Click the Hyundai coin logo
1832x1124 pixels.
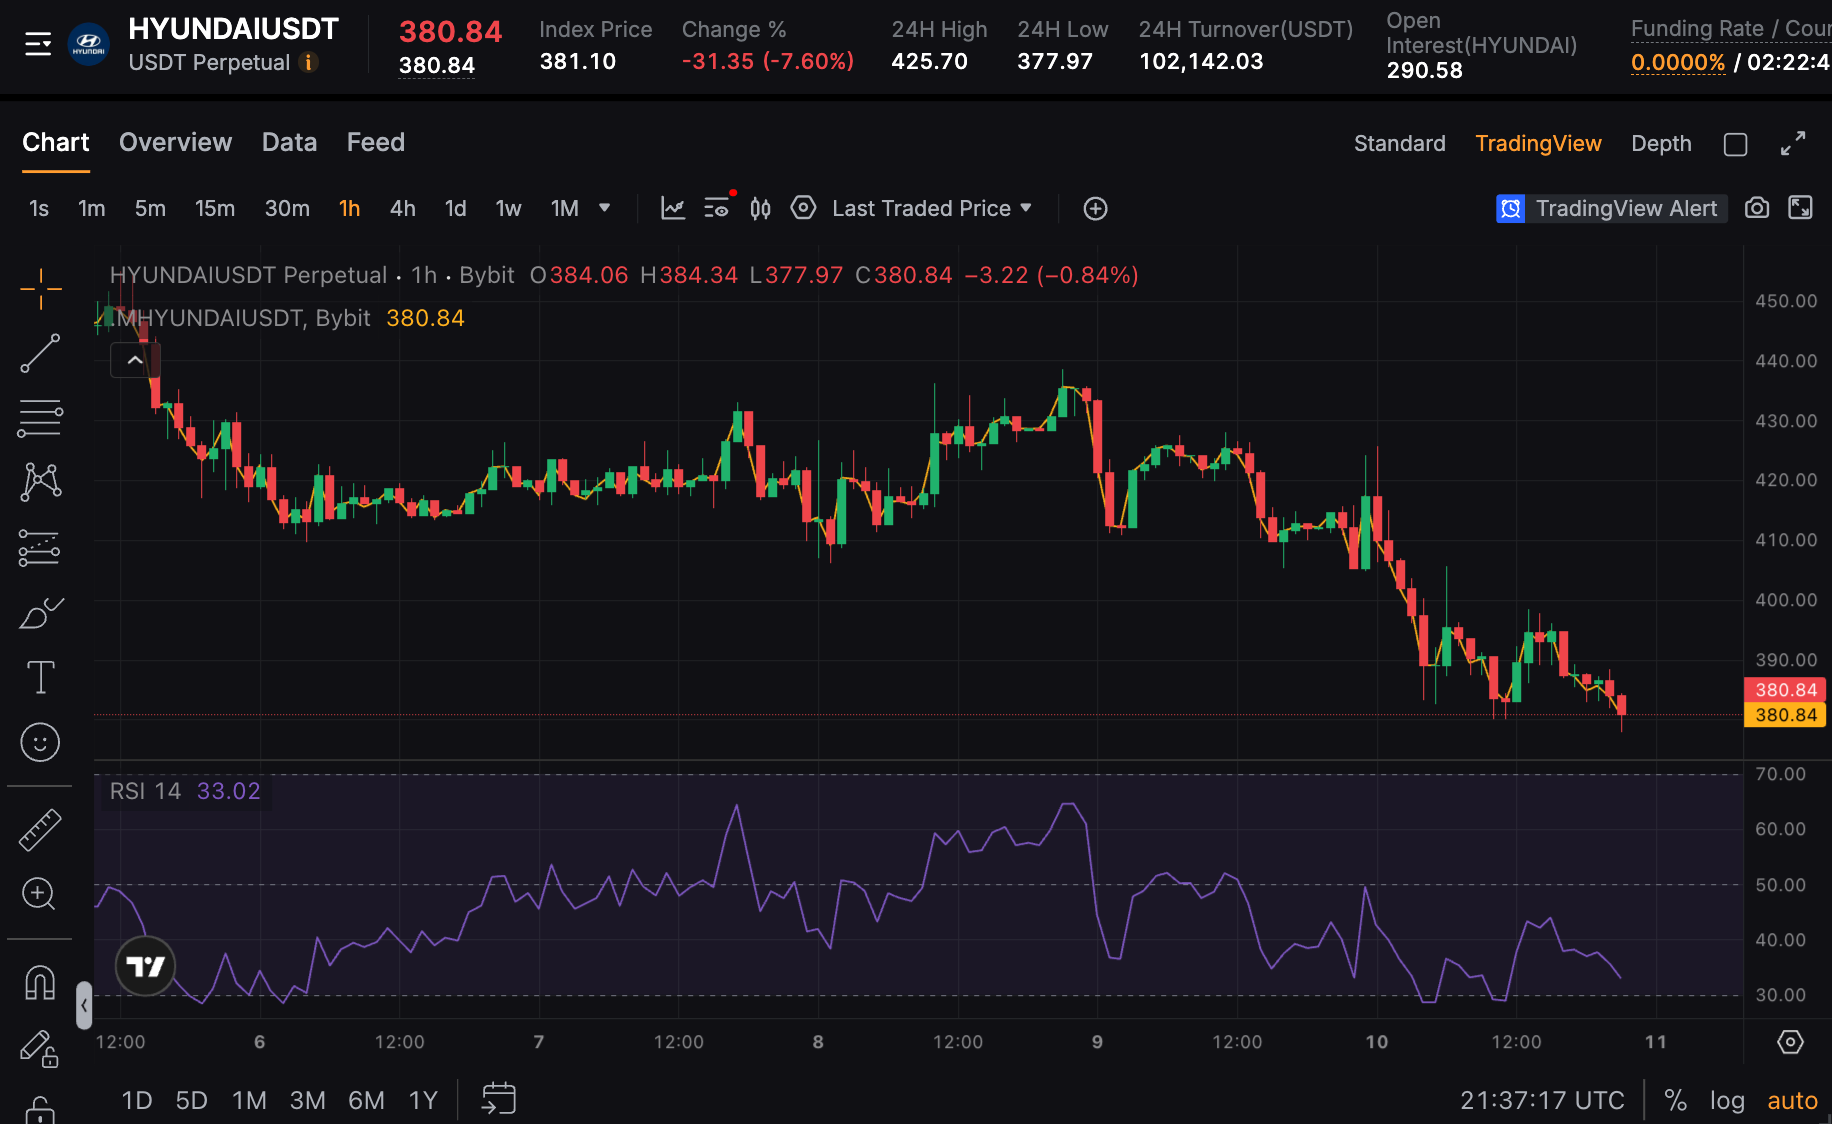pos(88,45)
